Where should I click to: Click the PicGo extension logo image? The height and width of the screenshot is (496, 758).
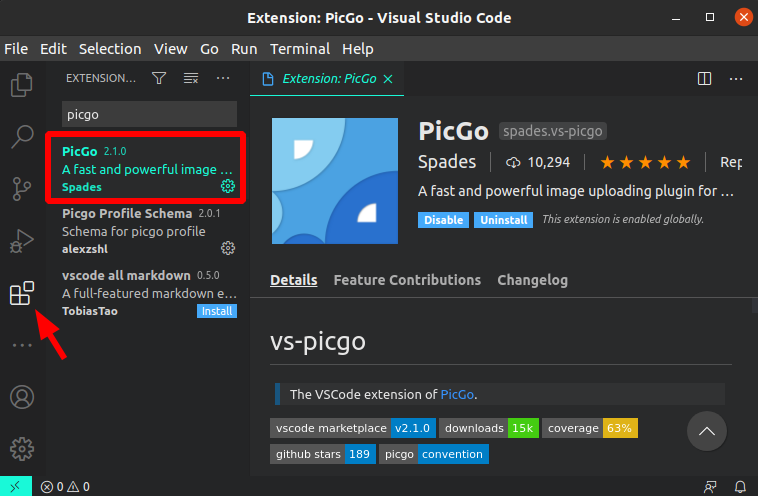(335, 181)
